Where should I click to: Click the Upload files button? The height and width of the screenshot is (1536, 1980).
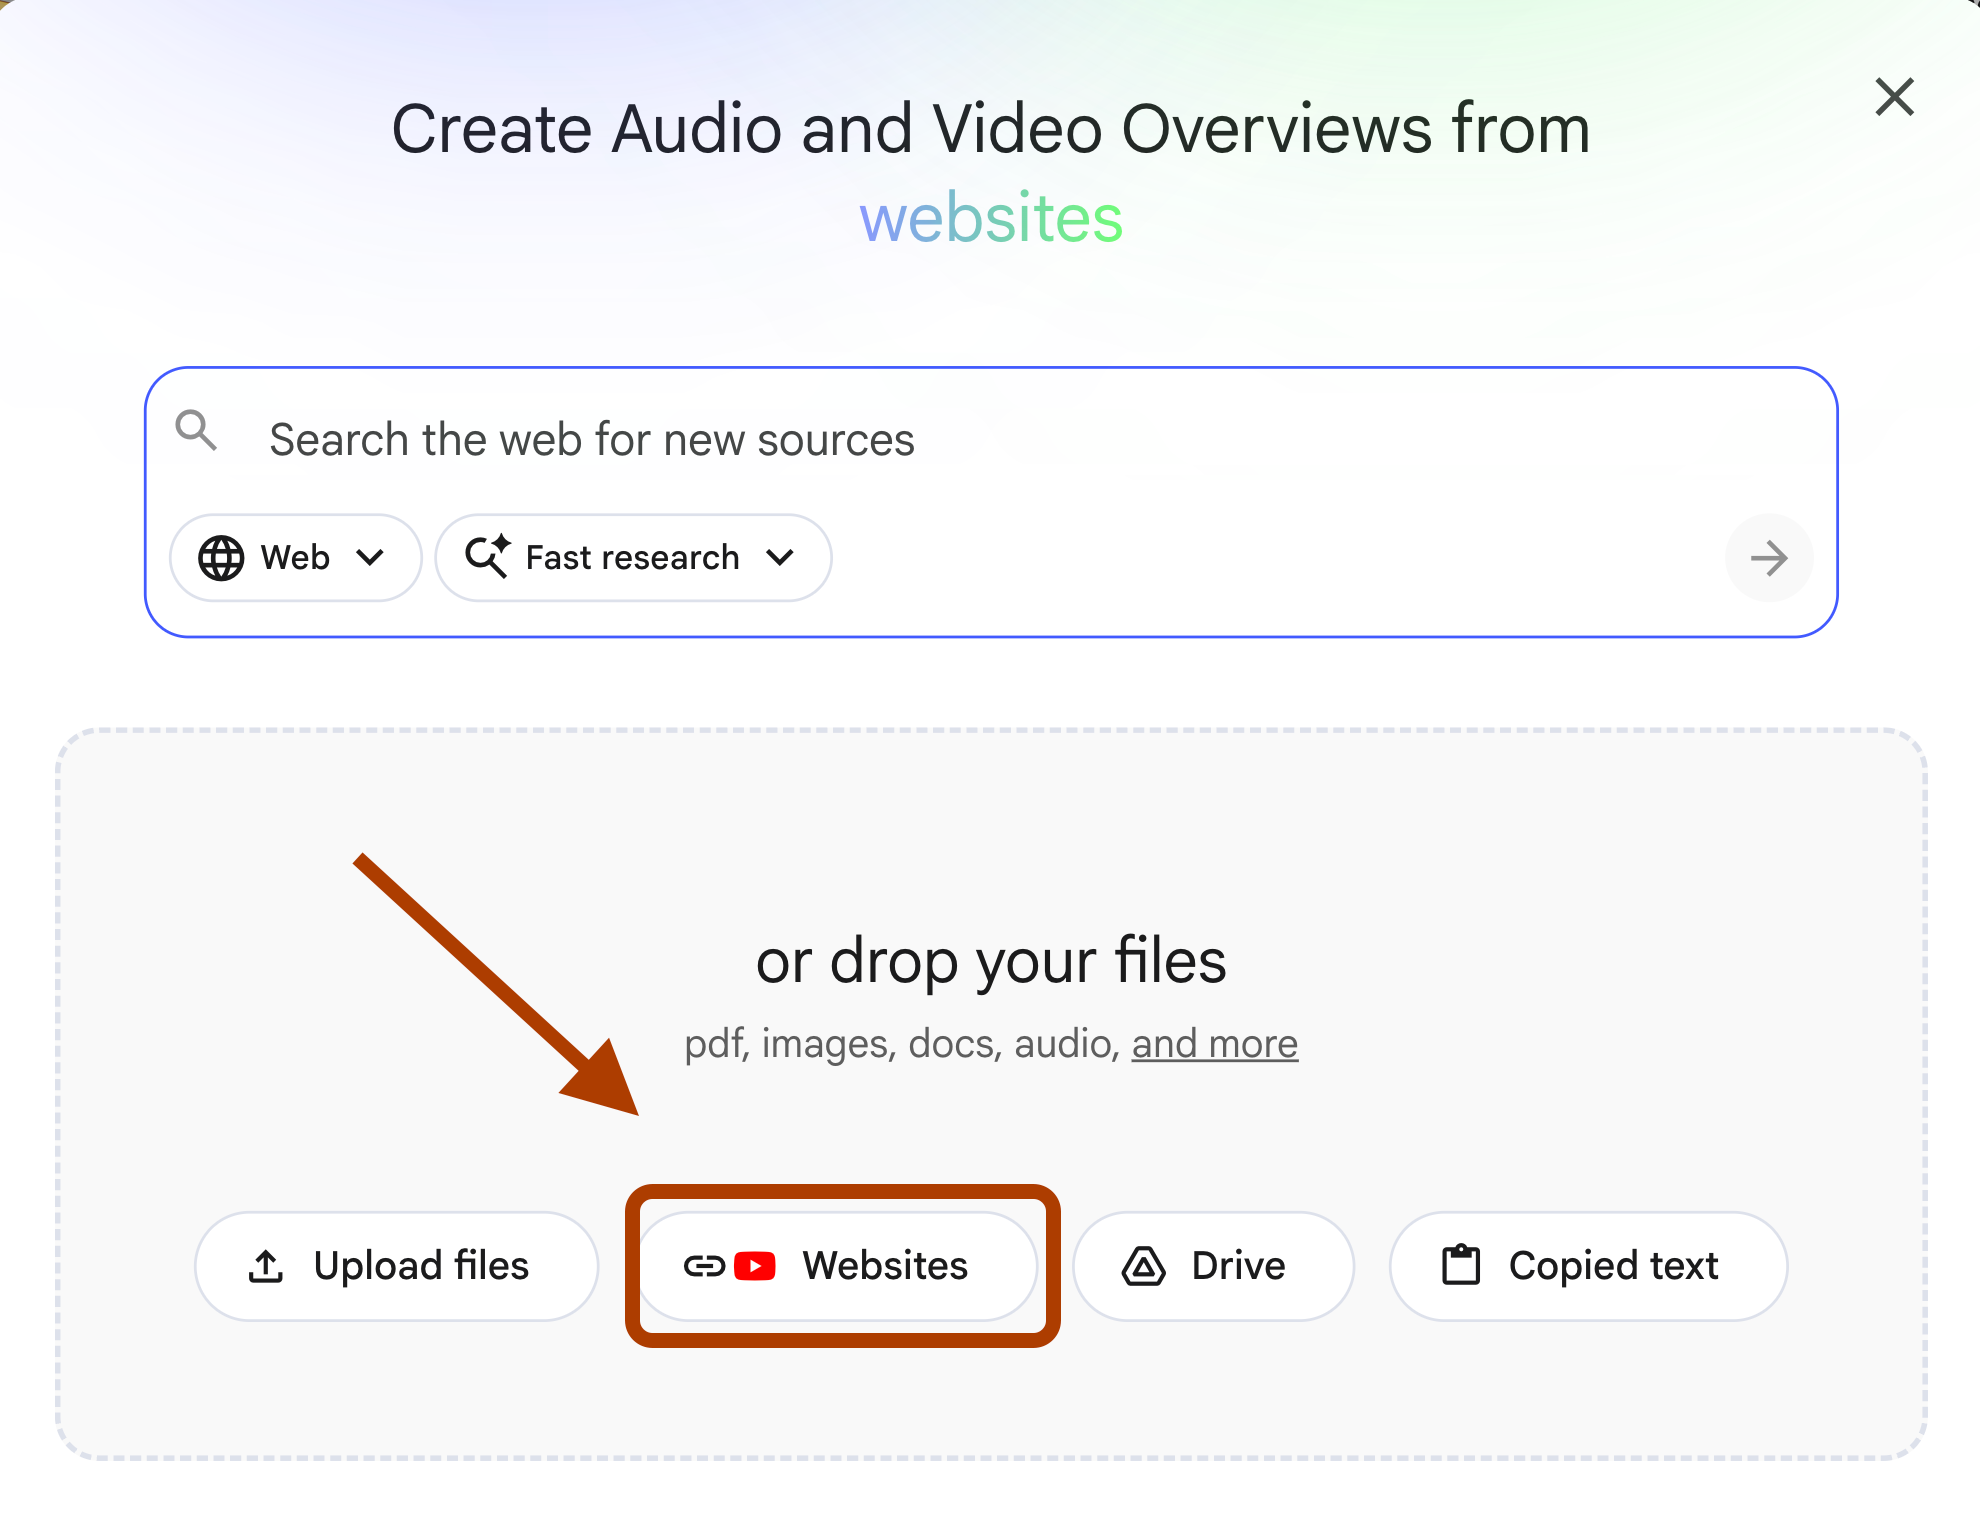397,1266
